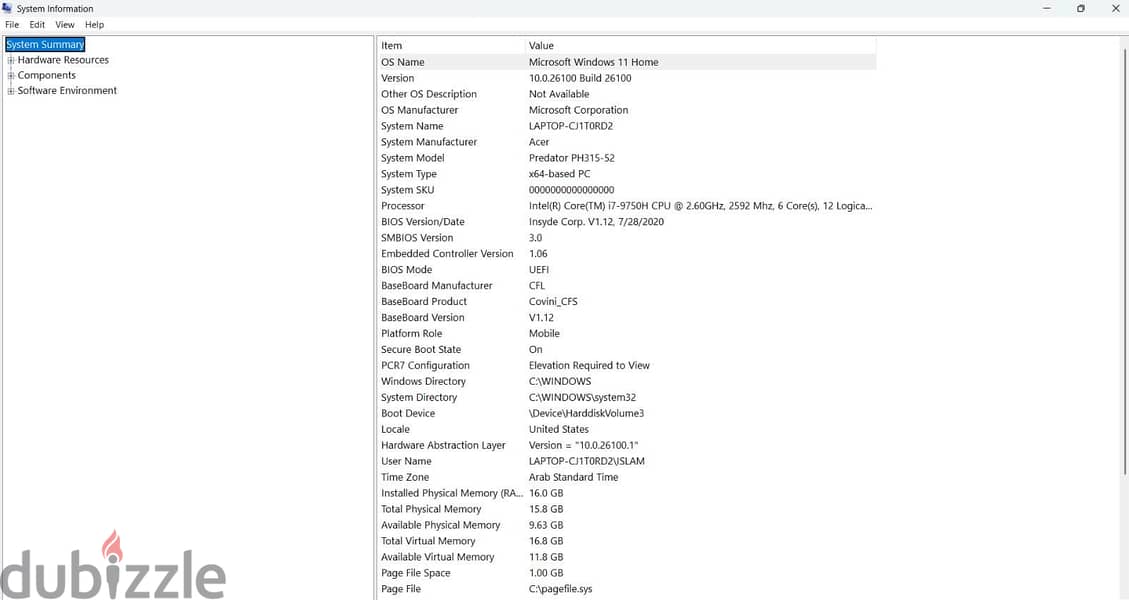Viewport: 1129px width, 600px height.
Task: Click value Elevation Required to View
Action: (589, 365)
